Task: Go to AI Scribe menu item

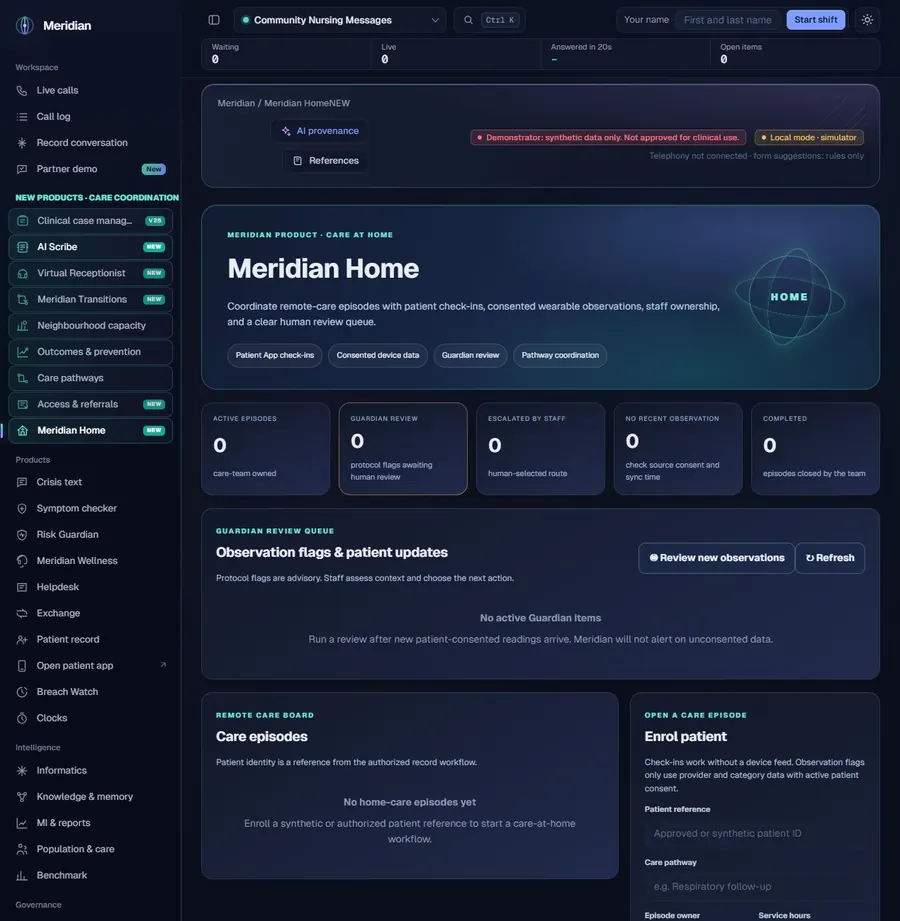Action: 90,247
